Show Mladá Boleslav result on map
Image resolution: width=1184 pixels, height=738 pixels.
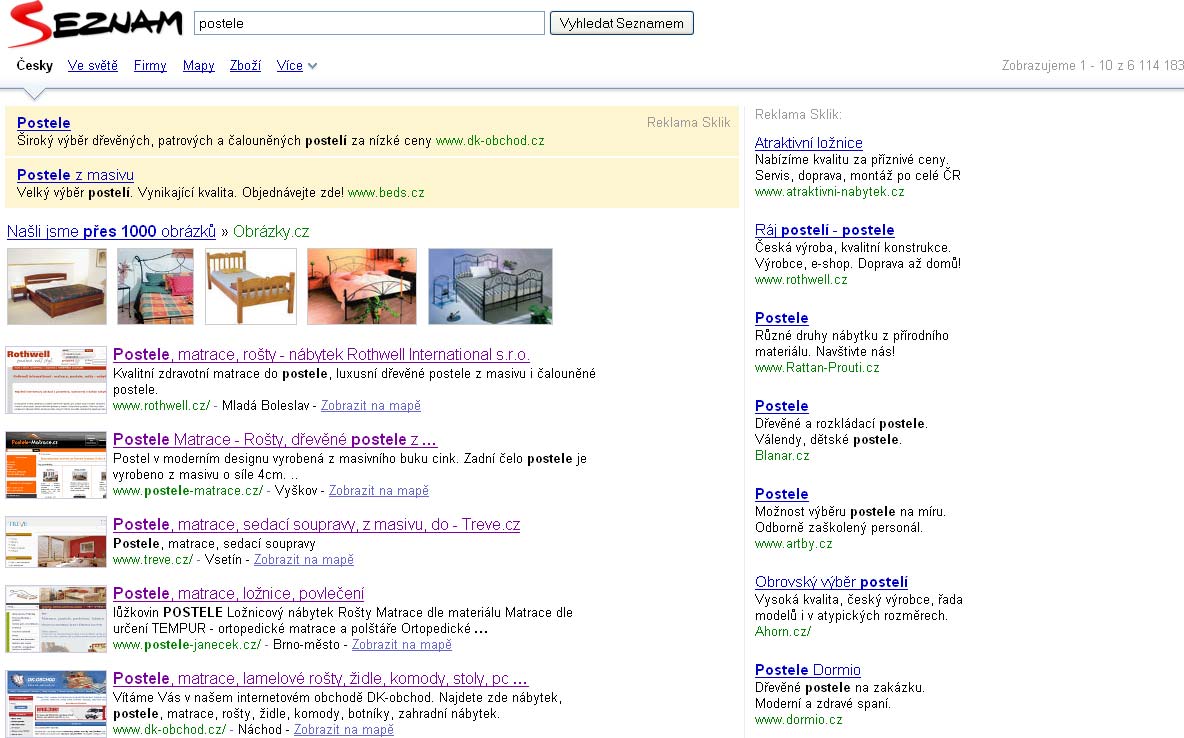point(371,406)
